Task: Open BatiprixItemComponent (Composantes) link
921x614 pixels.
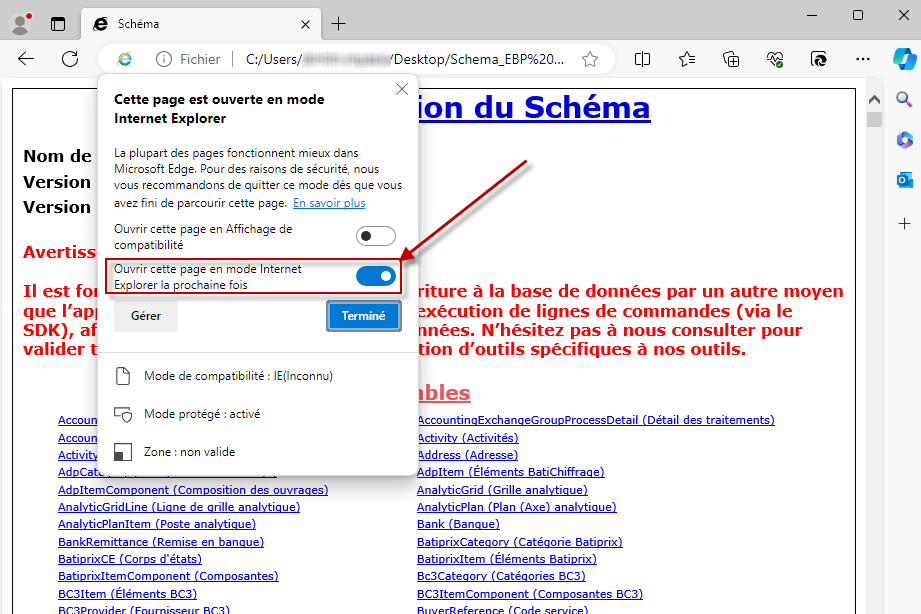Action: click(169, 576)
